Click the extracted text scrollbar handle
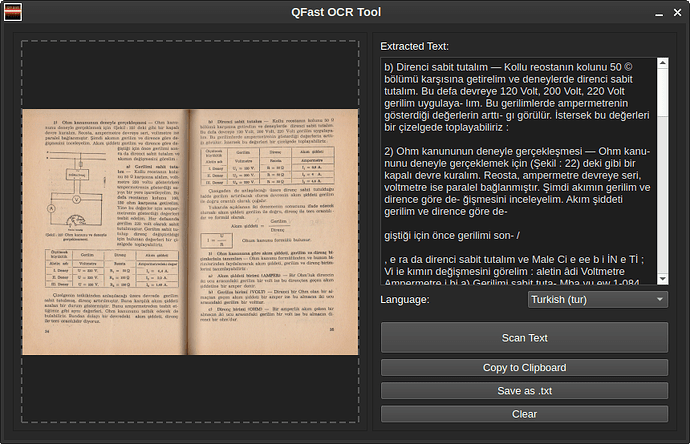690x444 pixels. pos(663,92)
